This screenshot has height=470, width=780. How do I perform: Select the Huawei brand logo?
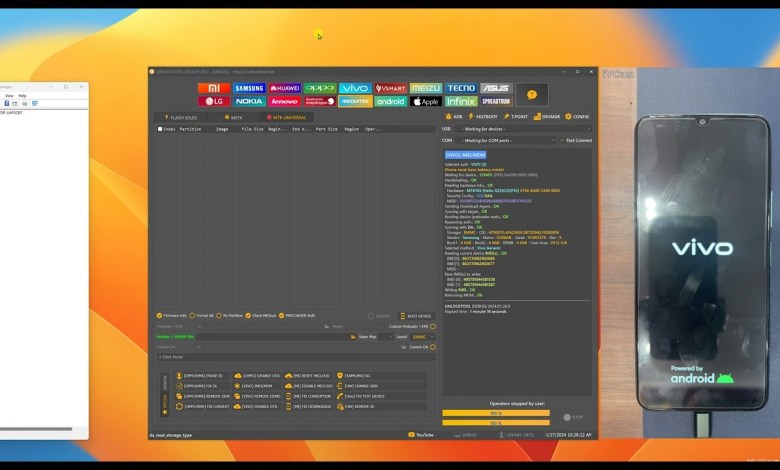(x=285, y=88)
